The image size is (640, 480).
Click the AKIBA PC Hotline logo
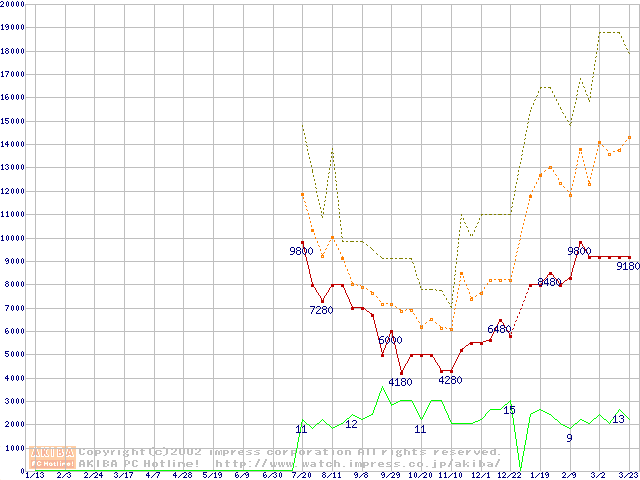point(53,457)
